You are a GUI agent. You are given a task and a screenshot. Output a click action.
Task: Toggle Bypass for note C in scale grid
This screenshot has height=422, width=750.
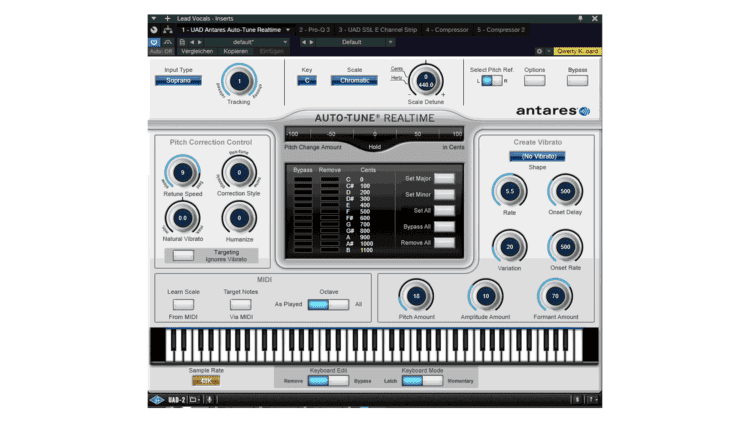(x=303, y=179)
